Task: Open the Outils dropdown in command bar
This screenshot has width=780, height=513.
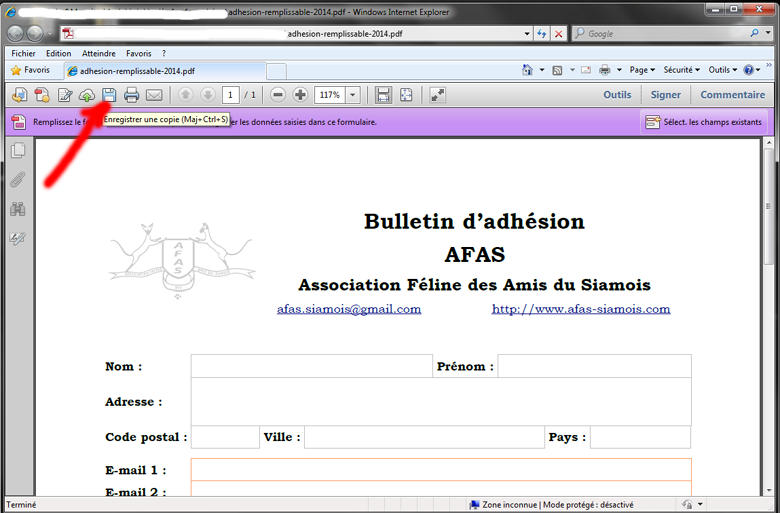Action: [723, 70]
